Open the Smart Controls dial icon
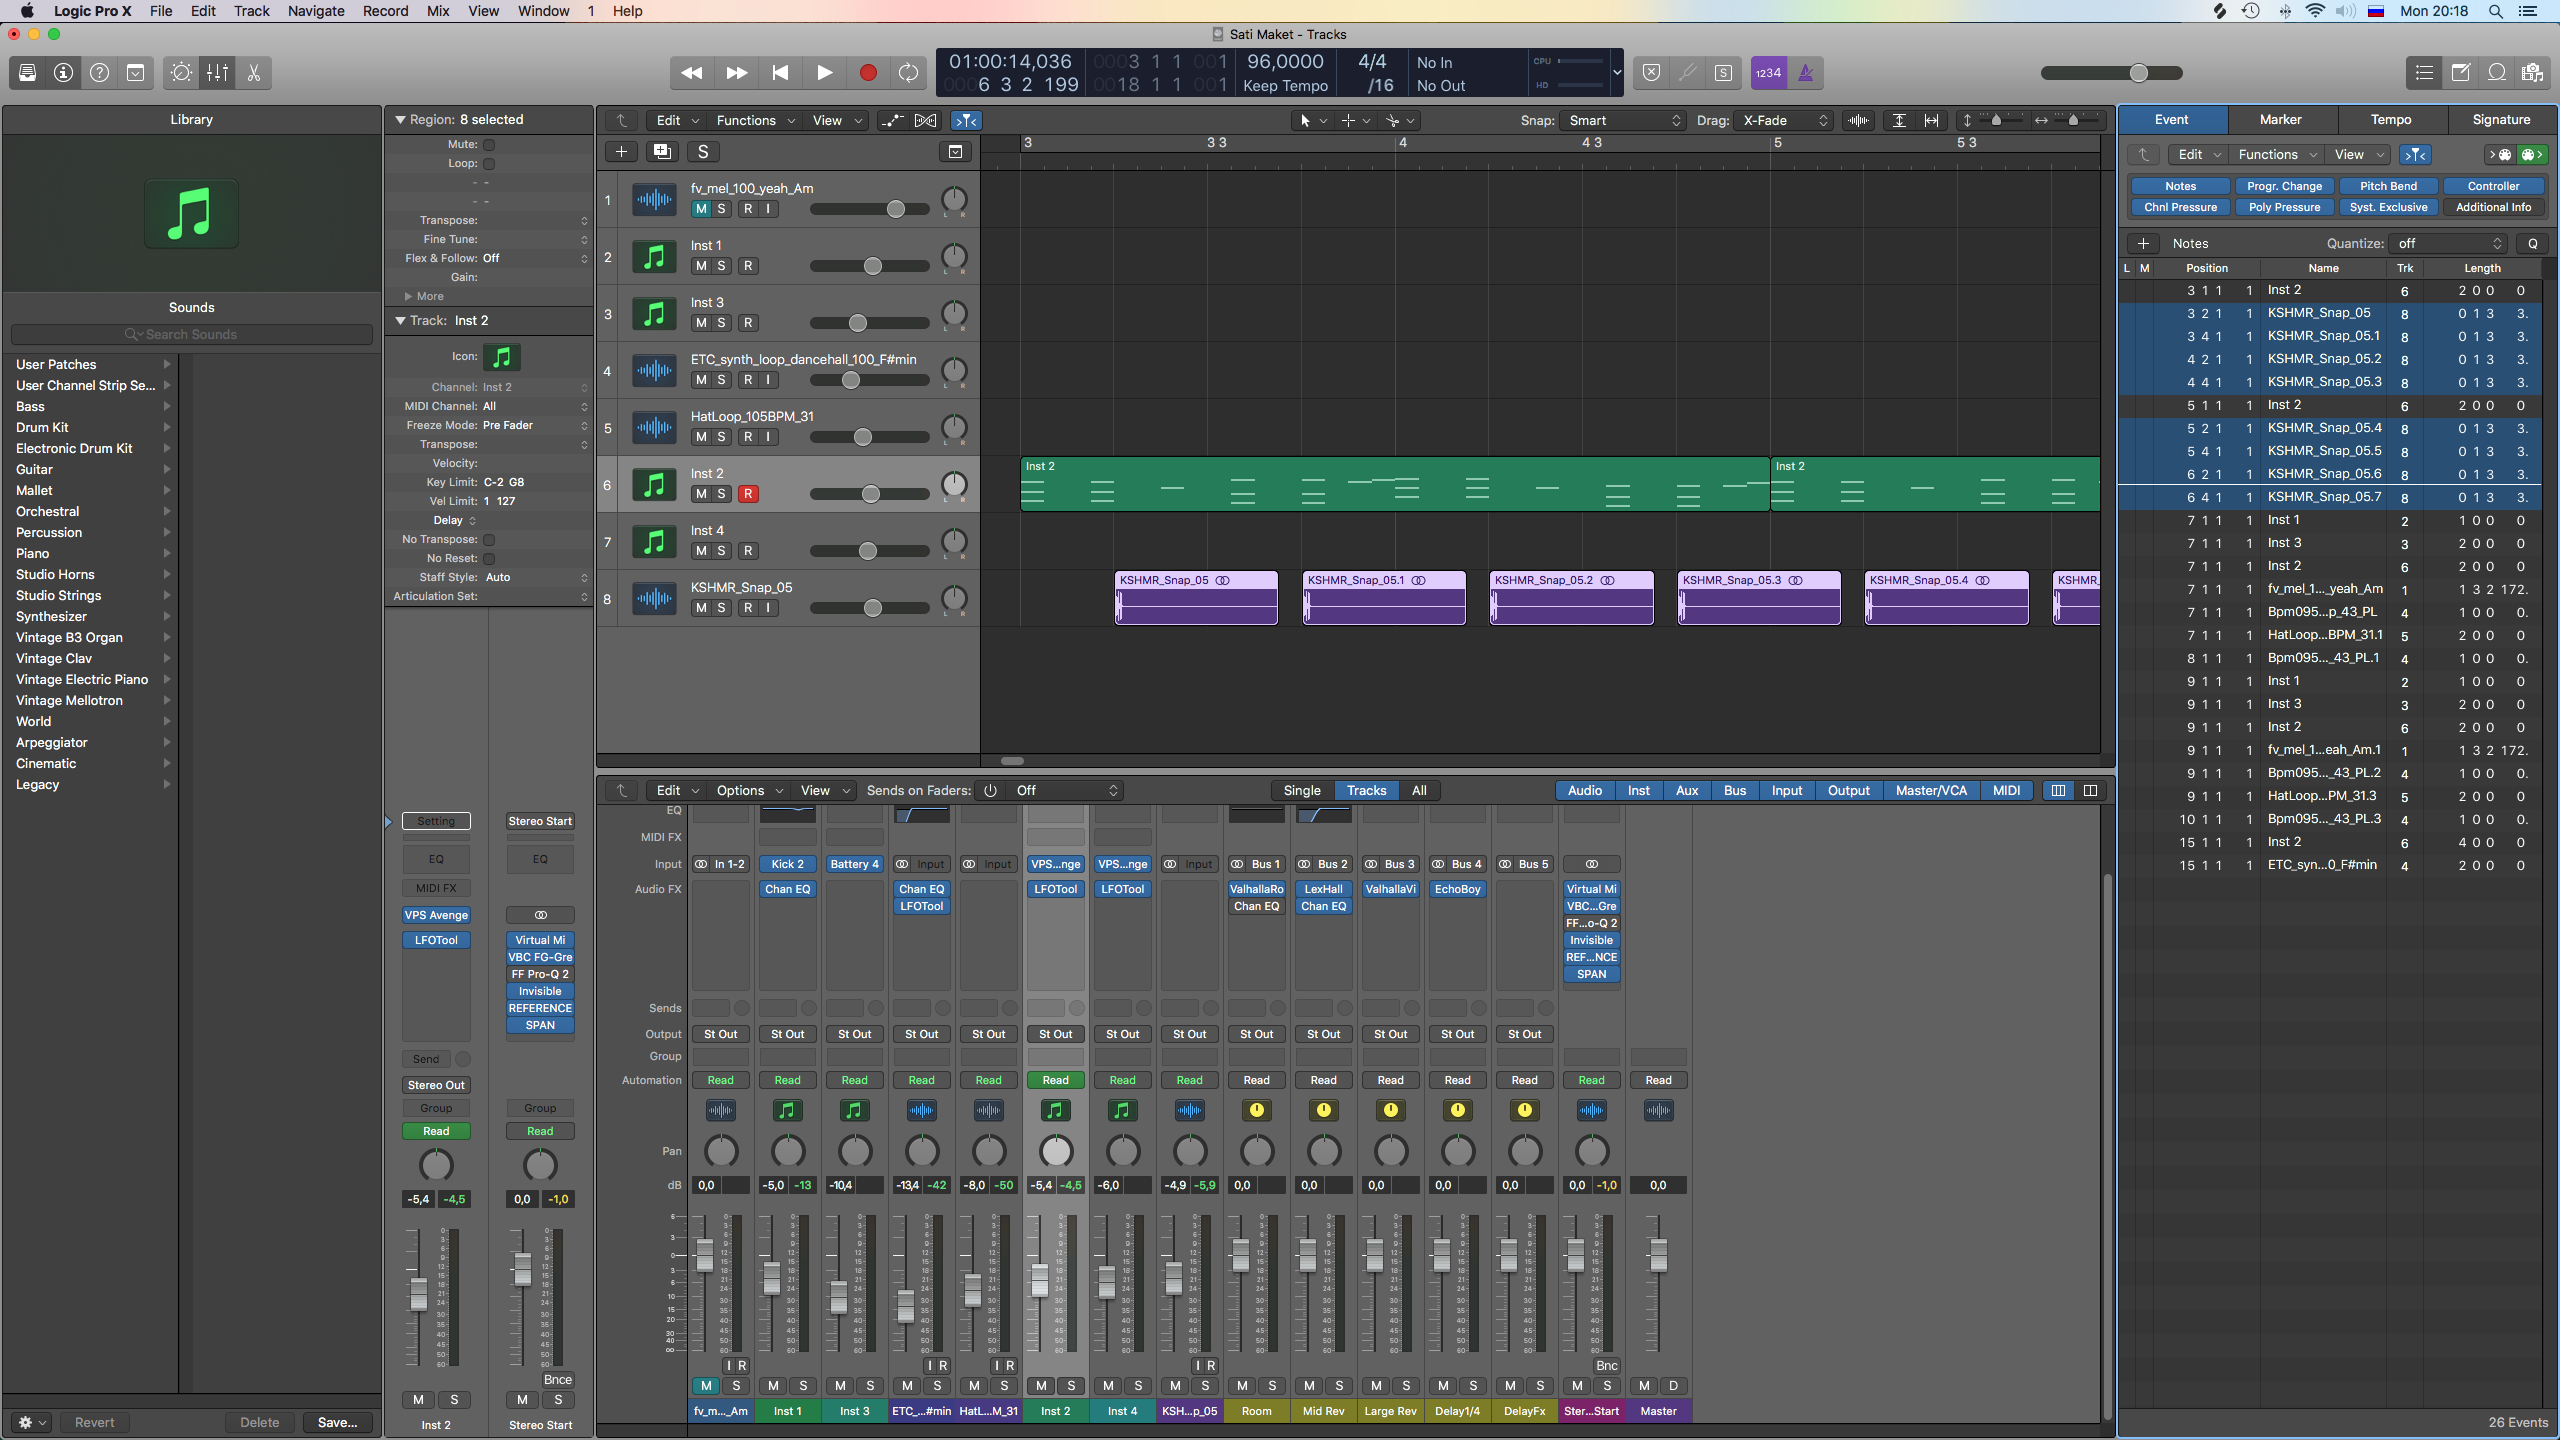 181,73
